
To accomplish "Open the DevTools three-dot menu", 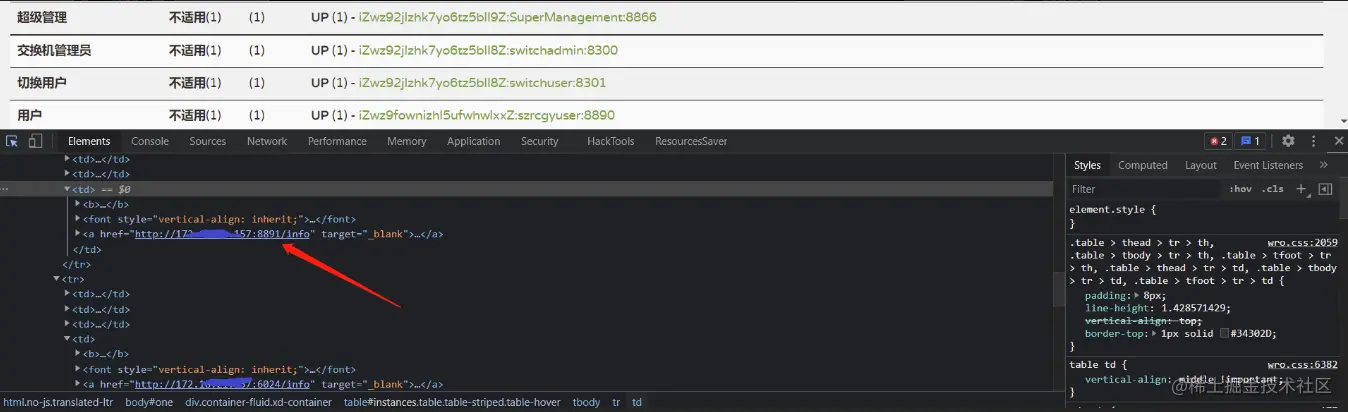I will pyautogui.click(x=1314, y=141).
